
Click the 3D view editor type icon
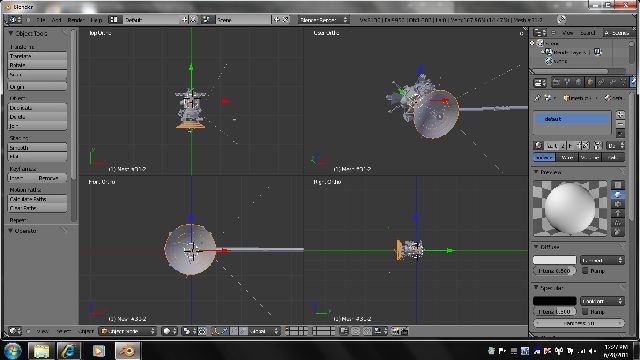click(x=15, y=331)
